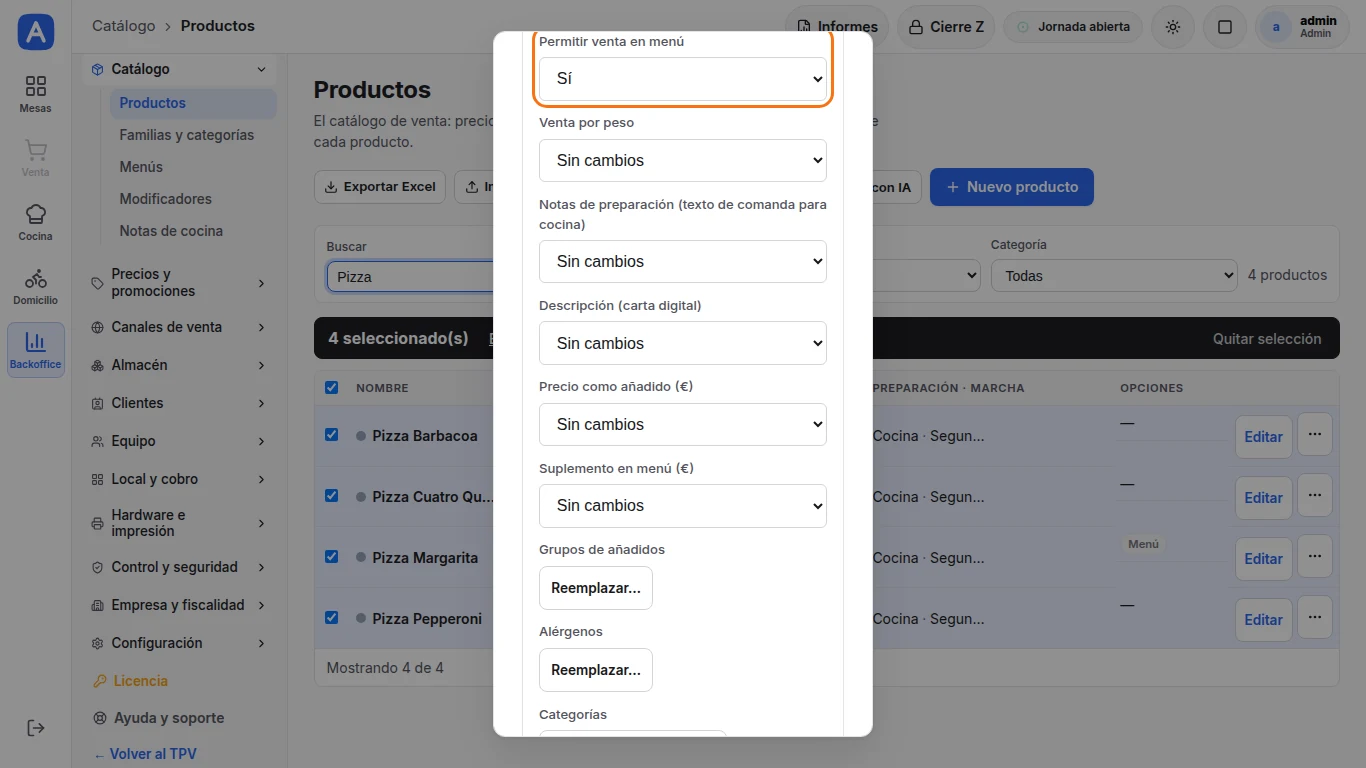Toggle the light/dark theme sun icon
This screenshot has width=1366, height=768.
click(x=1173, y=27)
